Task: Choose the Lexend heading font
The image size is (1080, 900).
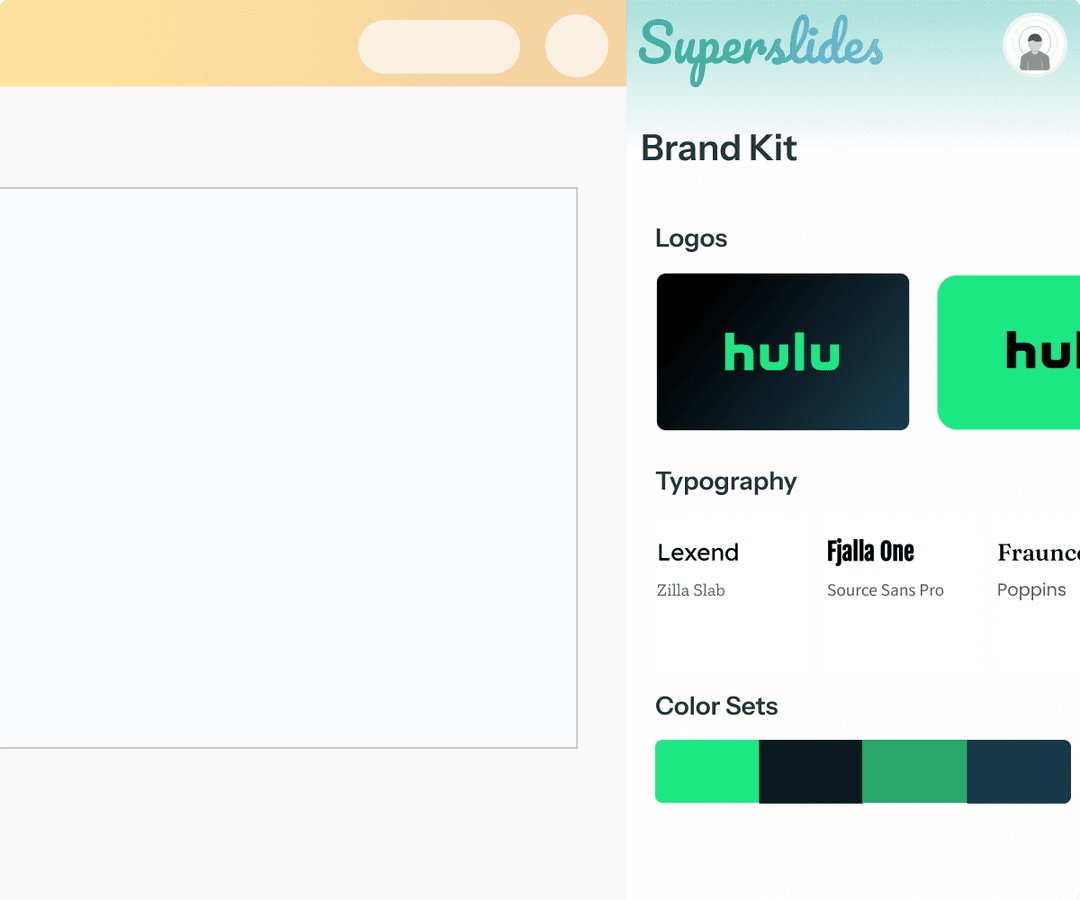Action: click(x=698, y=552)
